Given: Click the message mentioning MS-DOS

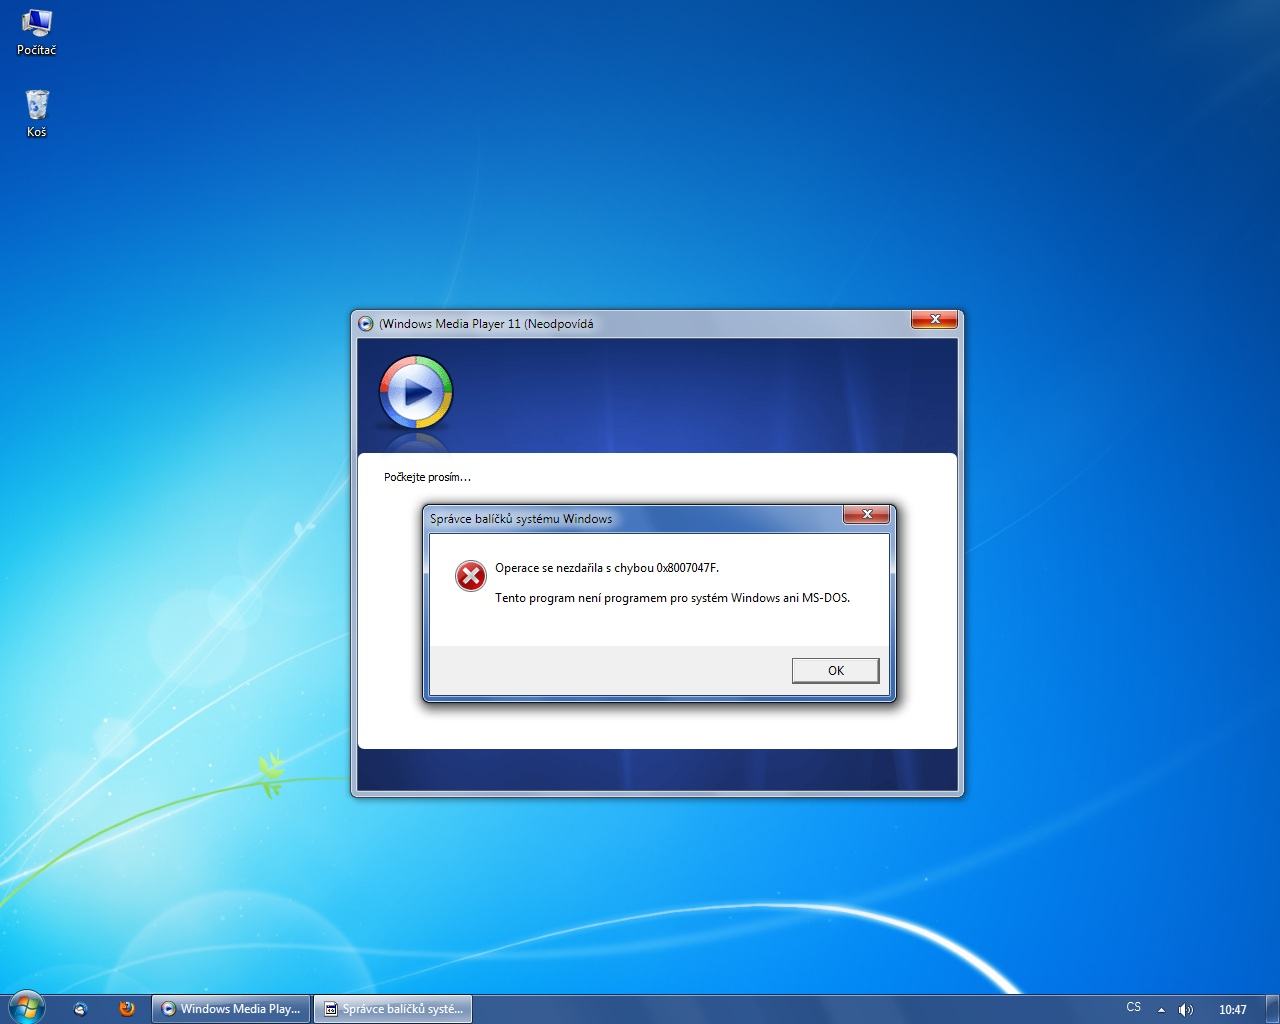Looking at the screenshot, I should pyautogui.click(x=673, y=598).
